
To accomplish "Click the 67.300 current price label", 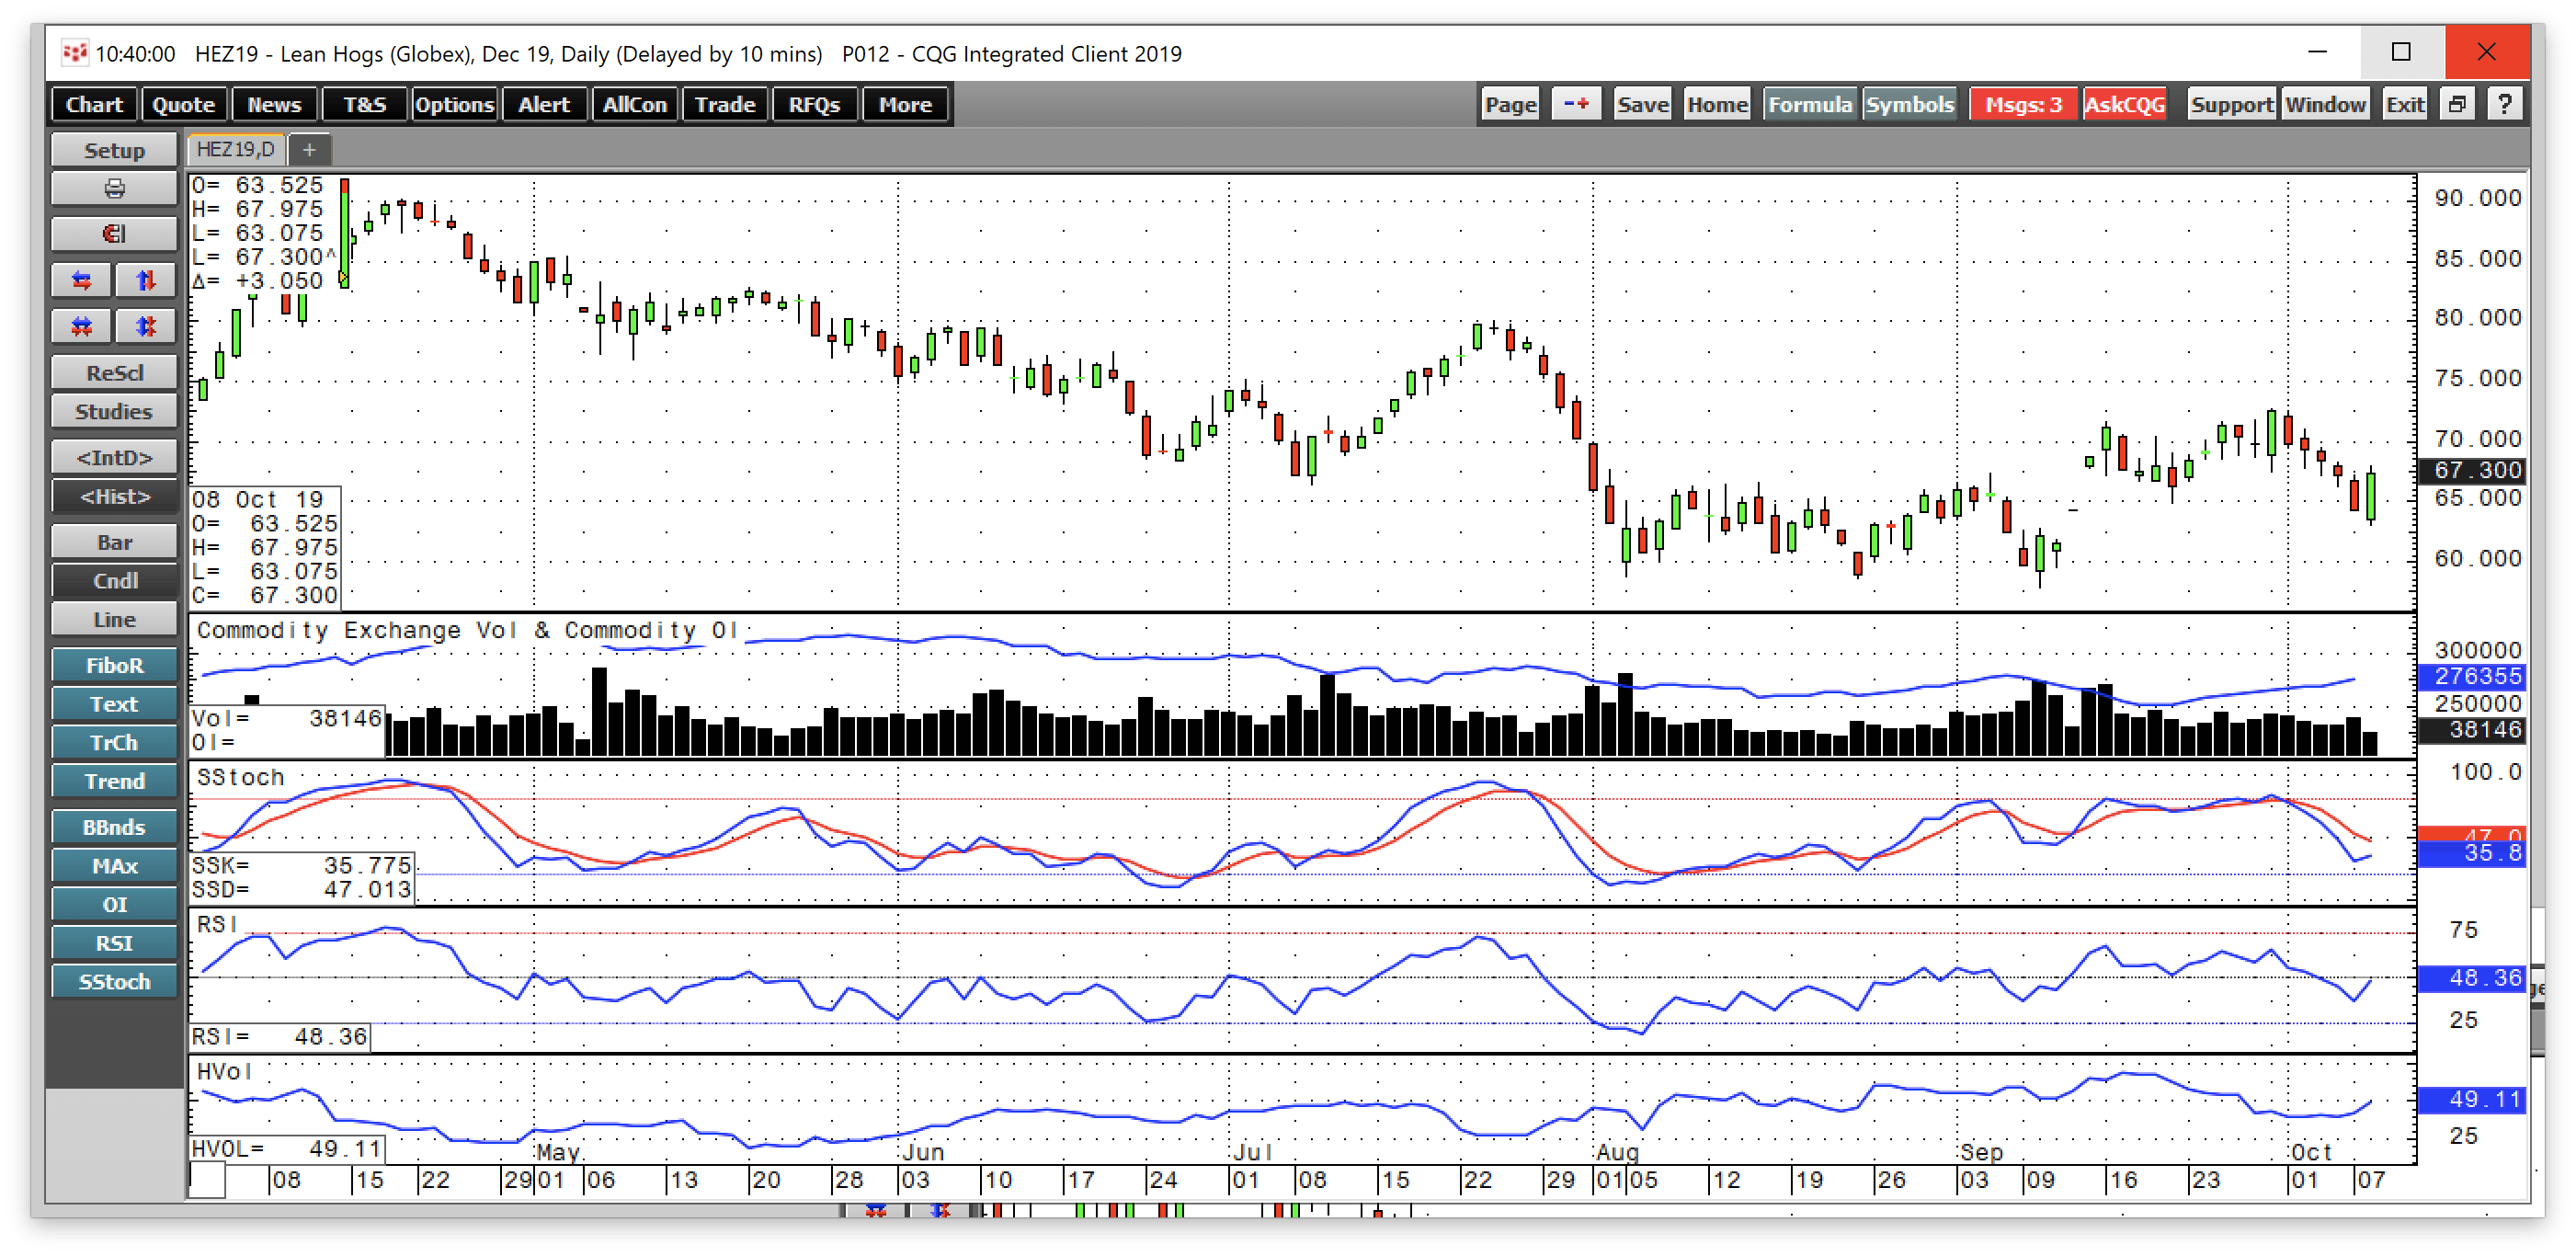I will [x=2471, y=470].
